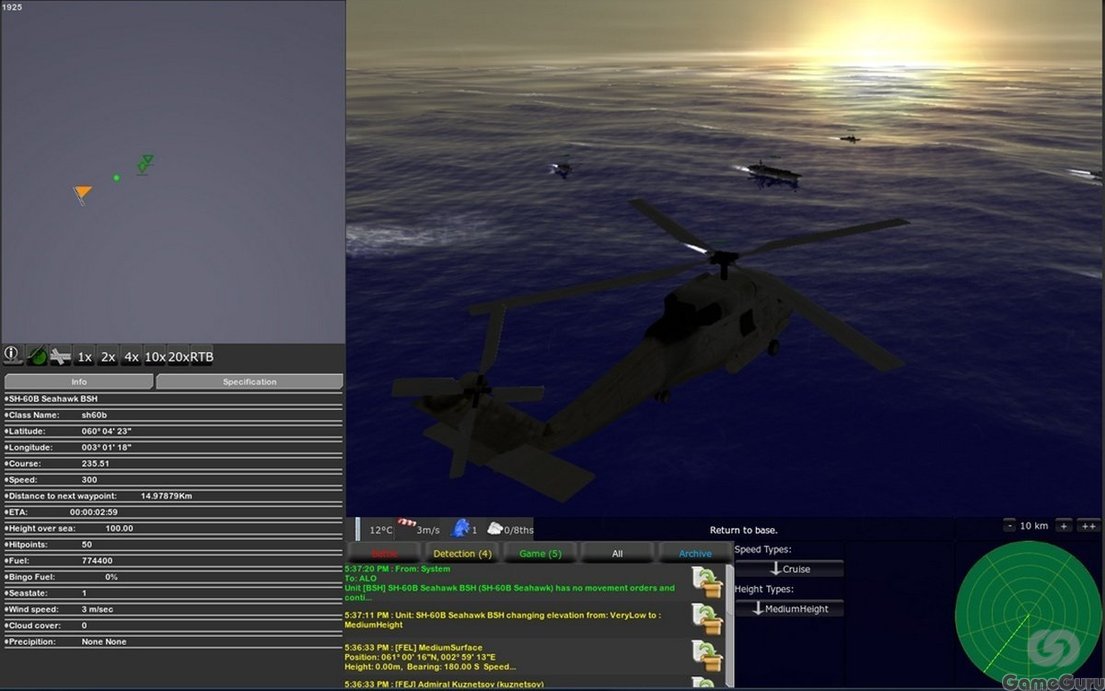Click the aircraft launch icon in toolbar

point(60,356)
